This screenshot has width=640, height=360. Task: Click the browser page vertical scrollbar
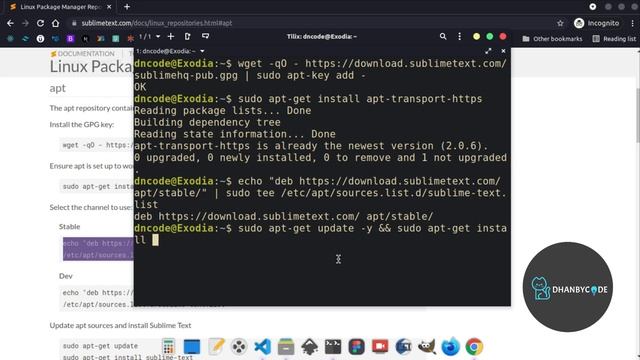click(x=638, y=115)
